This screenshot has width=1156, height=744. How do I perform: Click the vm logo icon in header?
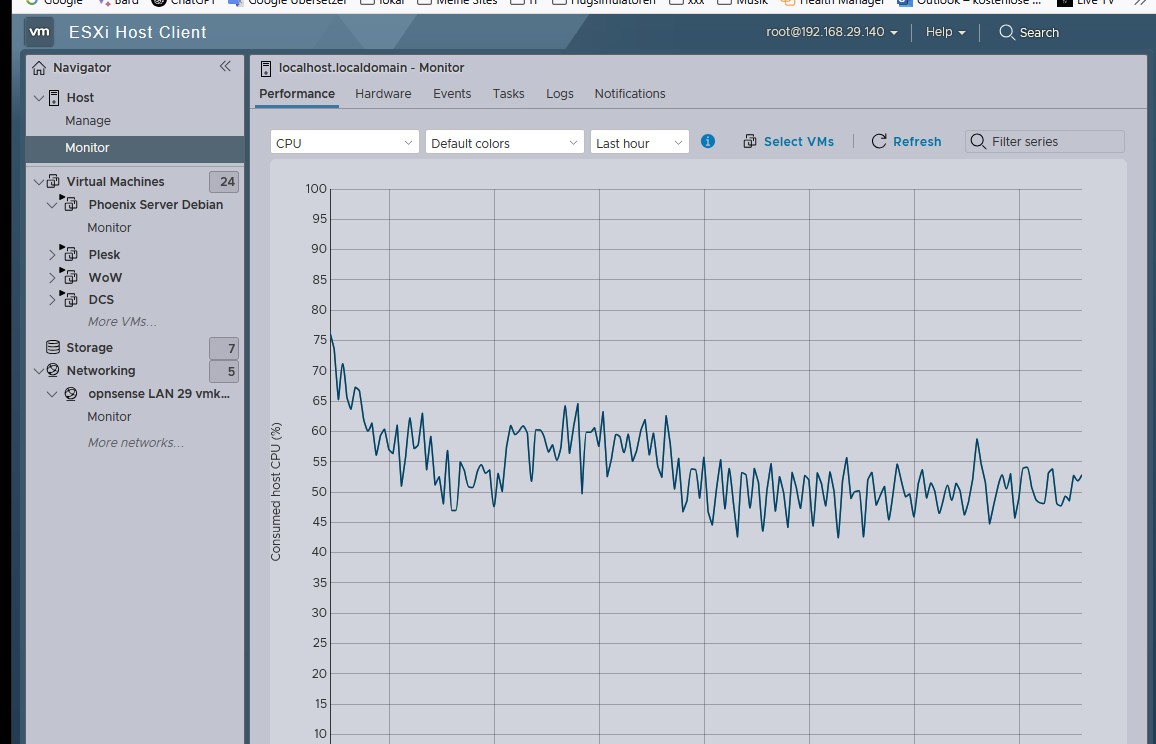39,32
